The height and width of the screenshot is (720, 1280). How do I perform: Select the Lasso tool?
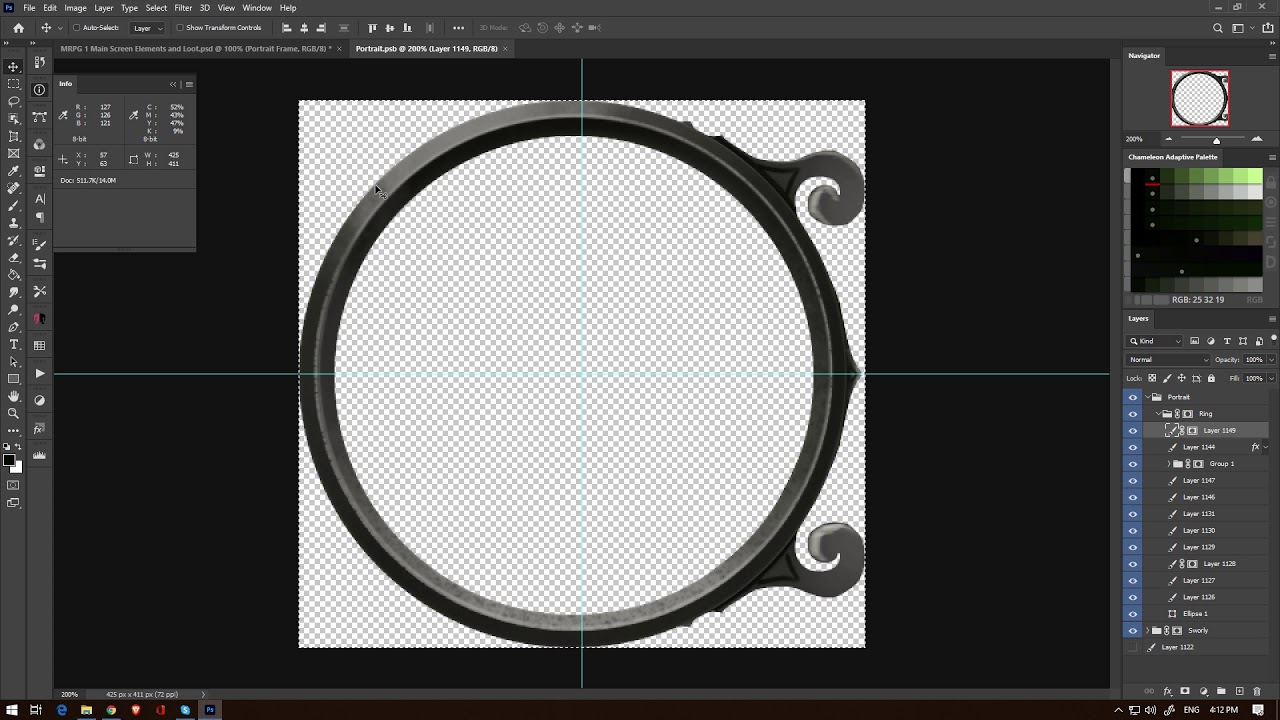click(x=13, y=101)
